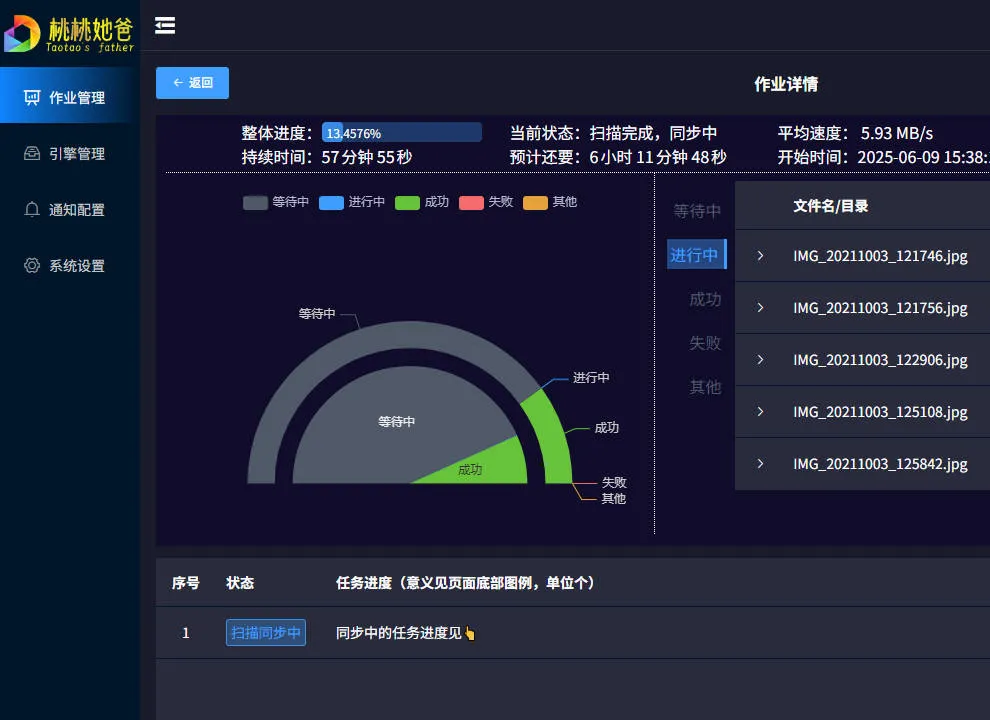Screen dimensions: 990x720
Task: Expand the IMG_20211003_122906.jpg row
Action: tap(760, 360)
